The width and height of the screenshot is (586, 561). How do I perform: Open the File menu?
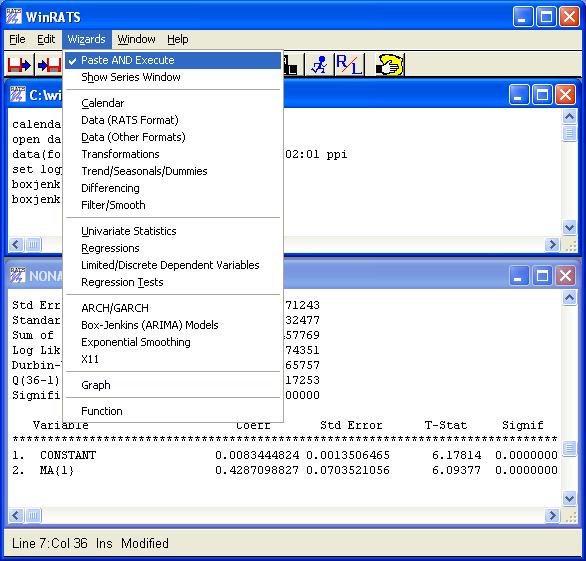click(x=17, y=39)
